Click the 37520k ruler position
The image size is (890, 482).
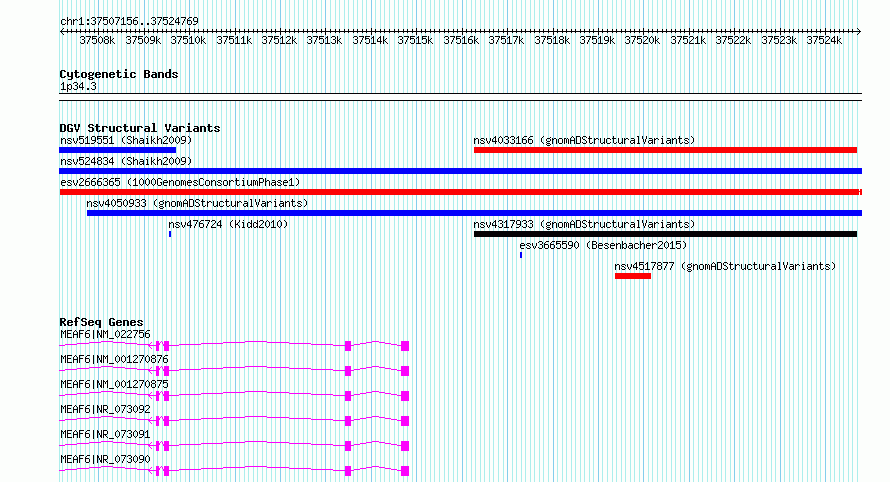642,40
